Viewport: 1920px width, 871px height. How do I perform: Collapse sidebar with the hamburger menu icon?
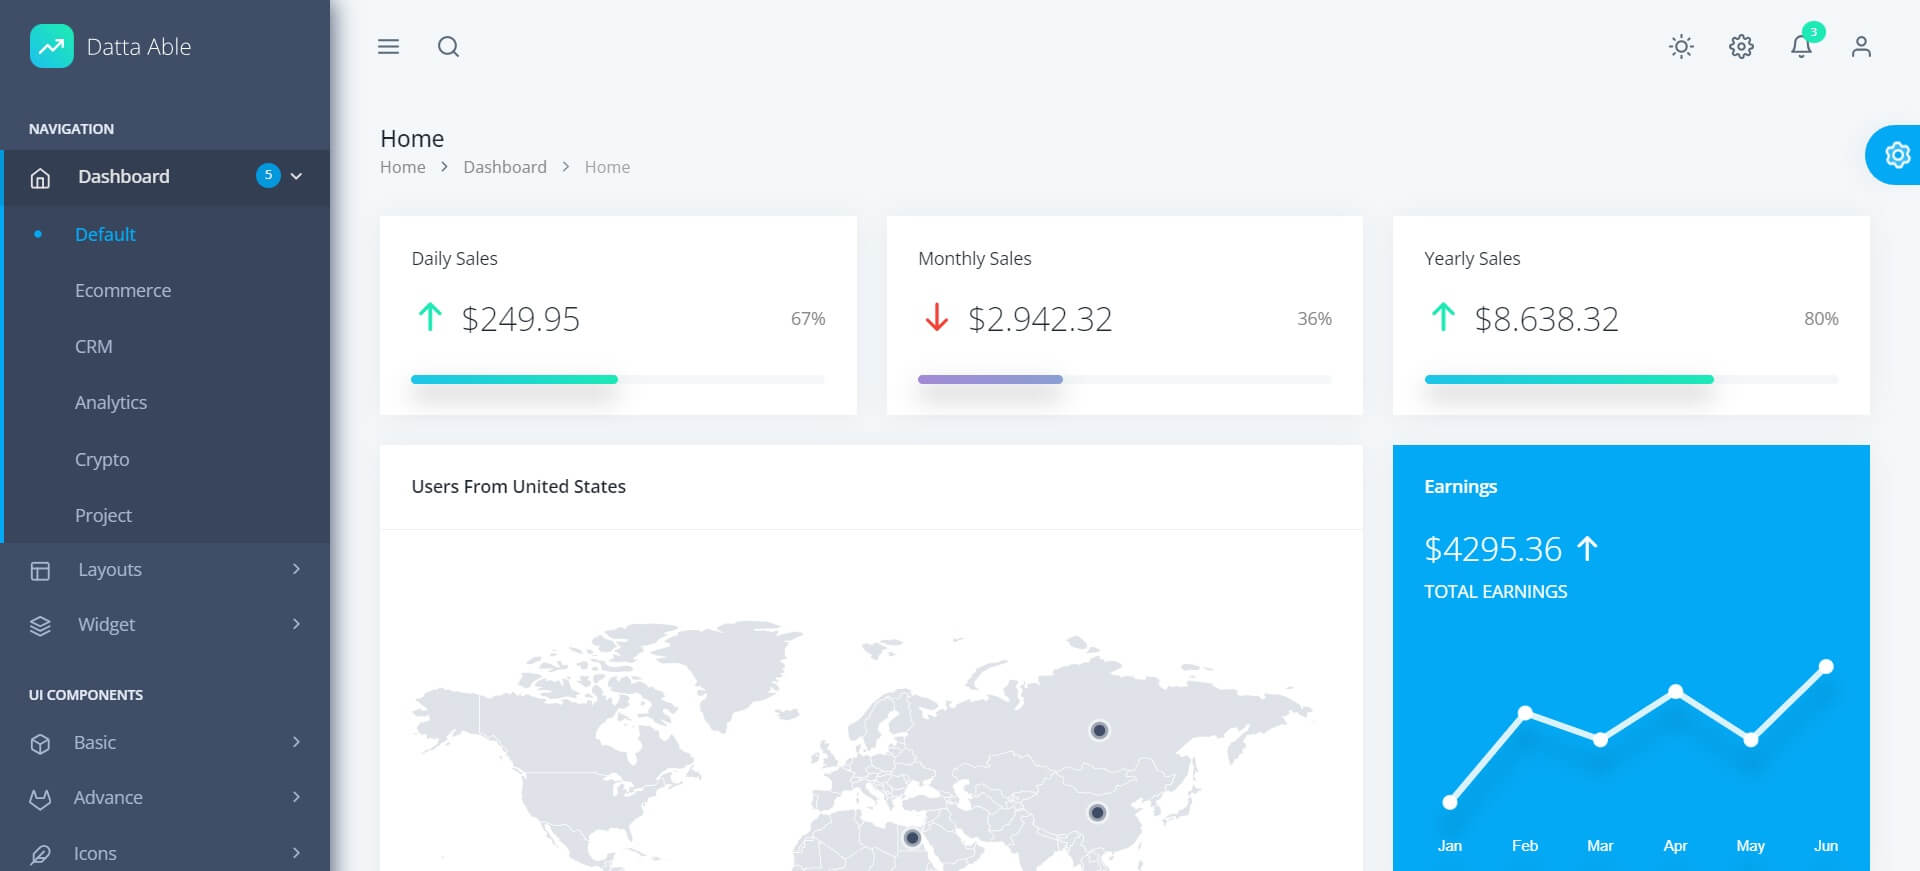click(388, 46)
